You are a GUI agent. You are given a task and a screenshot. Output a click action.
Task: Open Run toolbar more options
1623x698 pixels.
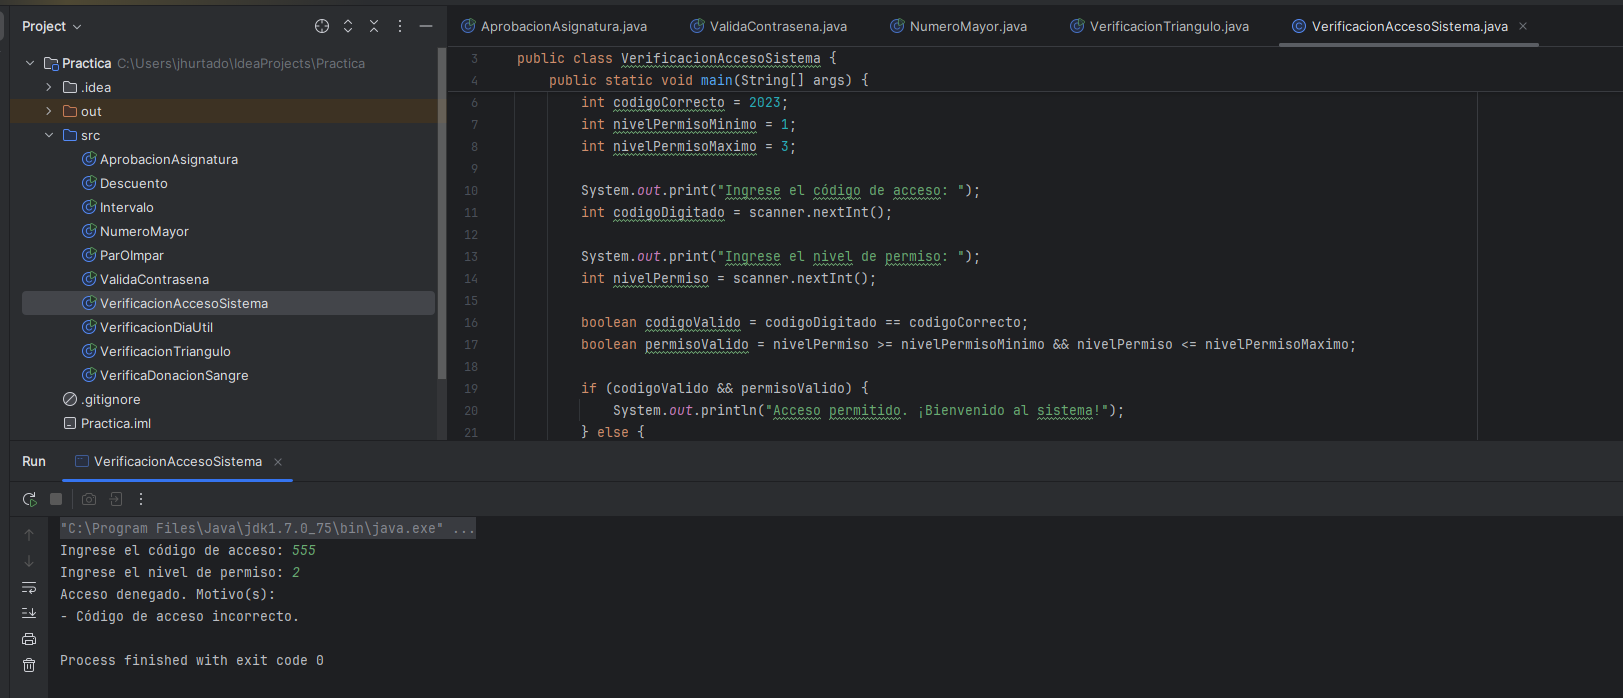141,499
